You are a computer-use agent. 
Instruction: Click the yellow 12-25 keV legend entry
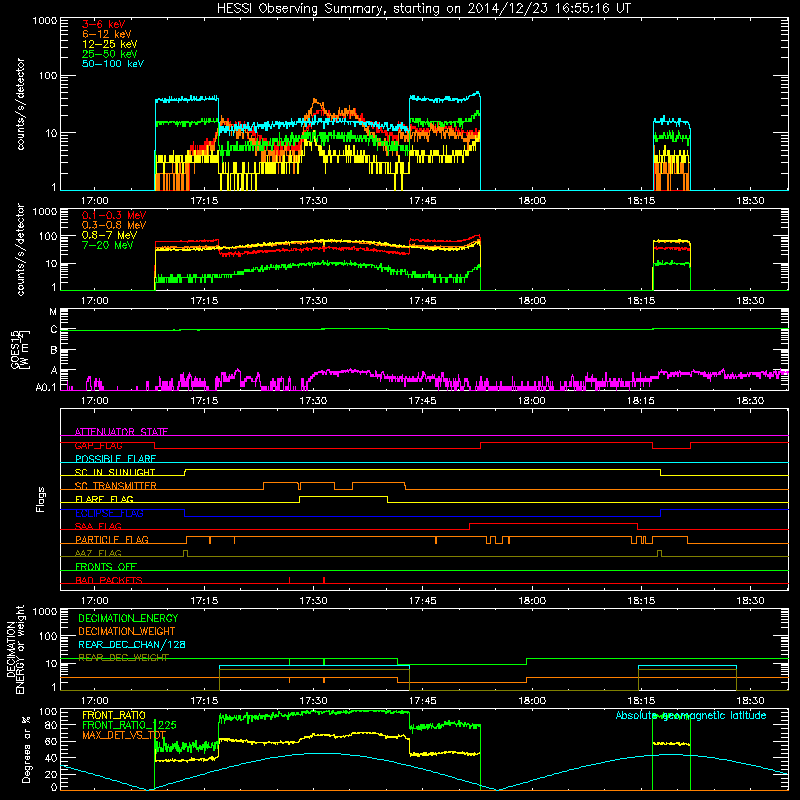[109, 44]
